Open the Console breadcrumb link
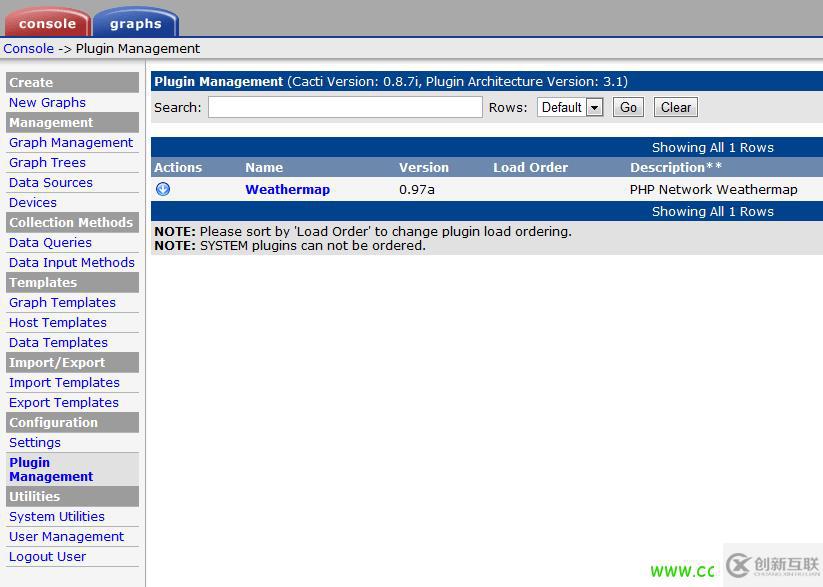Image resolution: width=823 pixels, height=587 pixels. pos(28,49)
